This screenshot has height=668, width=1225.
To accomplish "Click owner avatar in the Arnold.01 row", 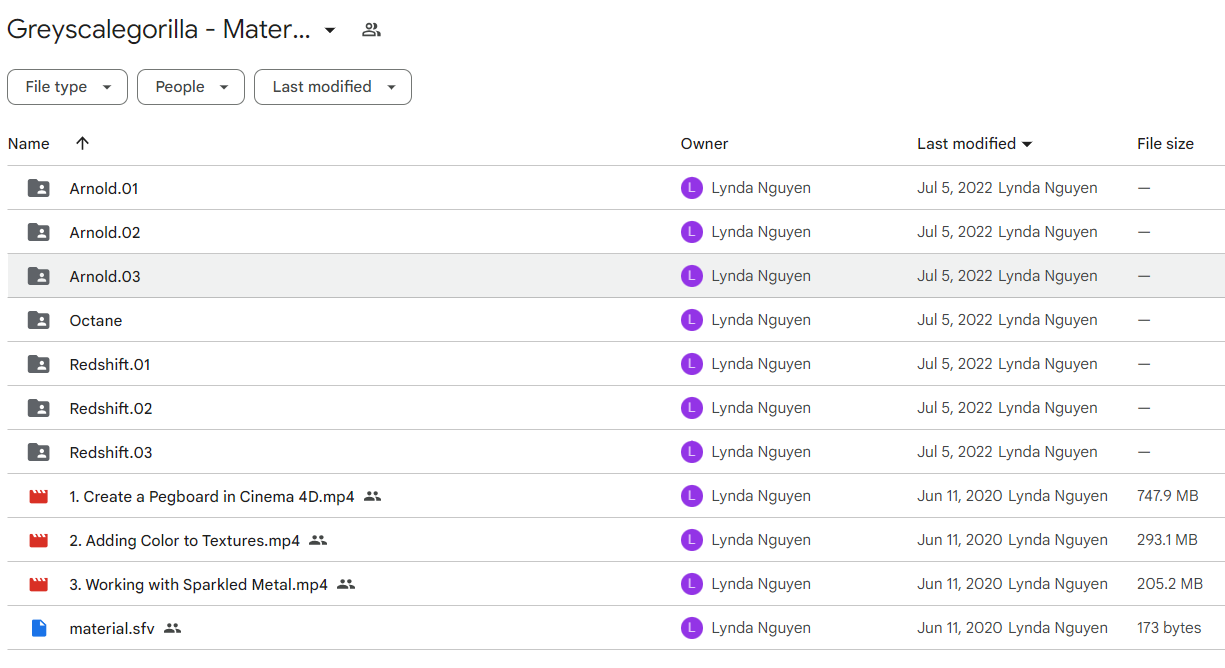I will pyautogui.click(x=692, y=188).
